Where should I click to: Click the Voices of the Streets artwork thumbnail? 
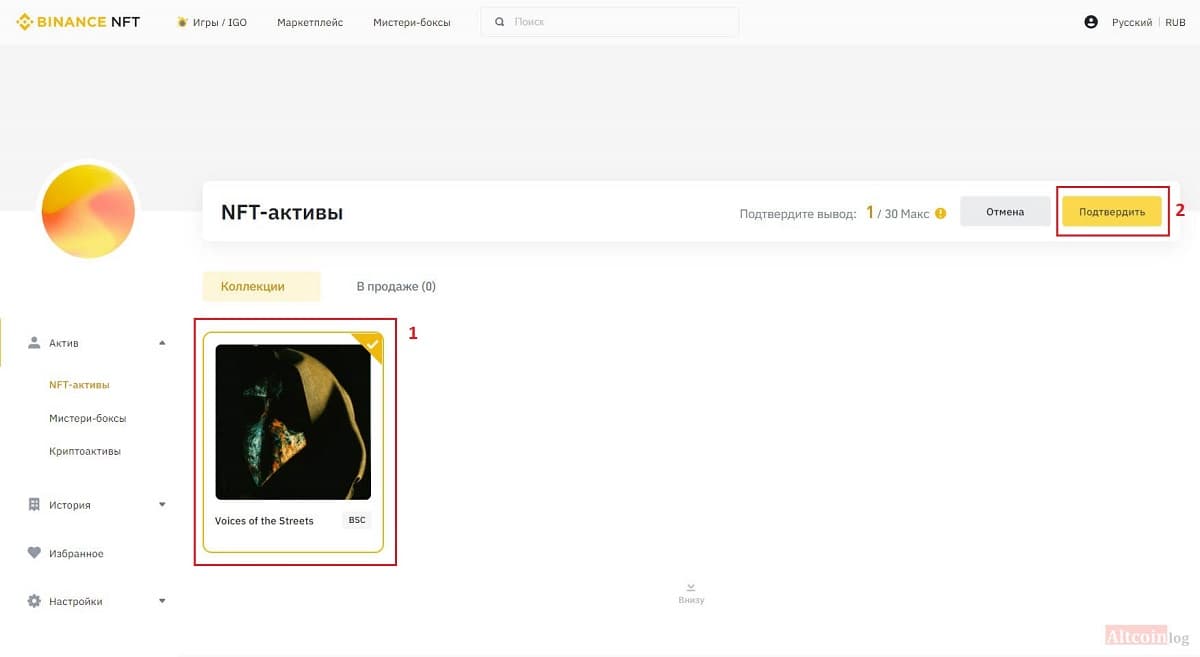pyautogui.click(x=293, y=422)
